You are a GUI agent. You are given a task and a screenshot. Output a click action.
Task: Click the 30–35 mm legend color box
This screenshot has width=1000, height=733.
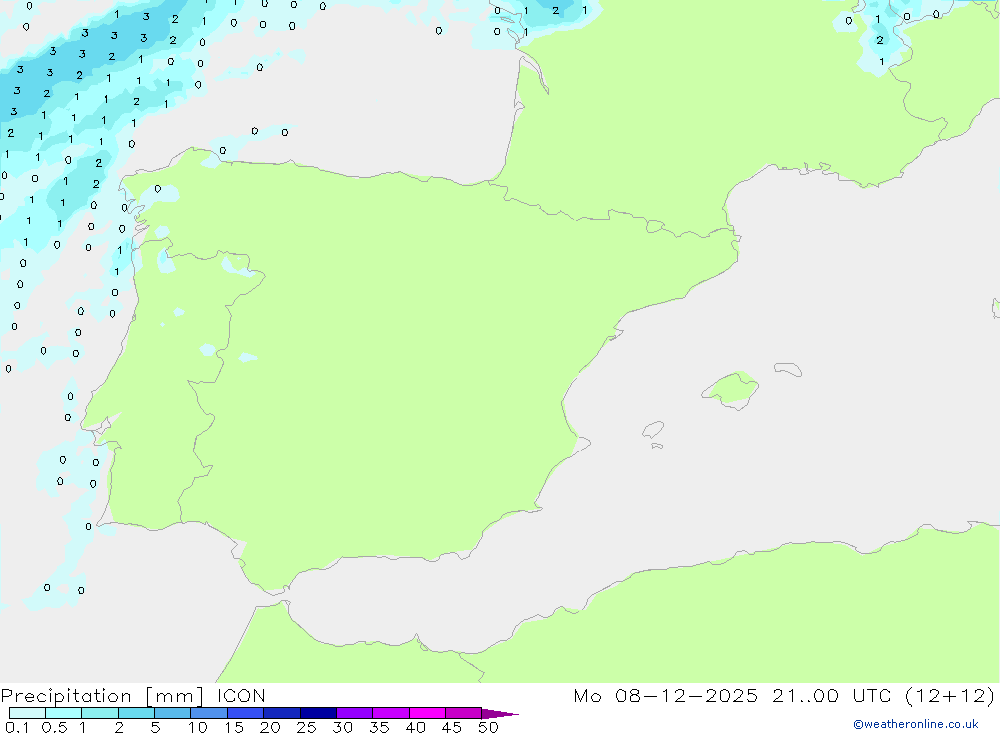pyautogui.click(x=355, y=713)
